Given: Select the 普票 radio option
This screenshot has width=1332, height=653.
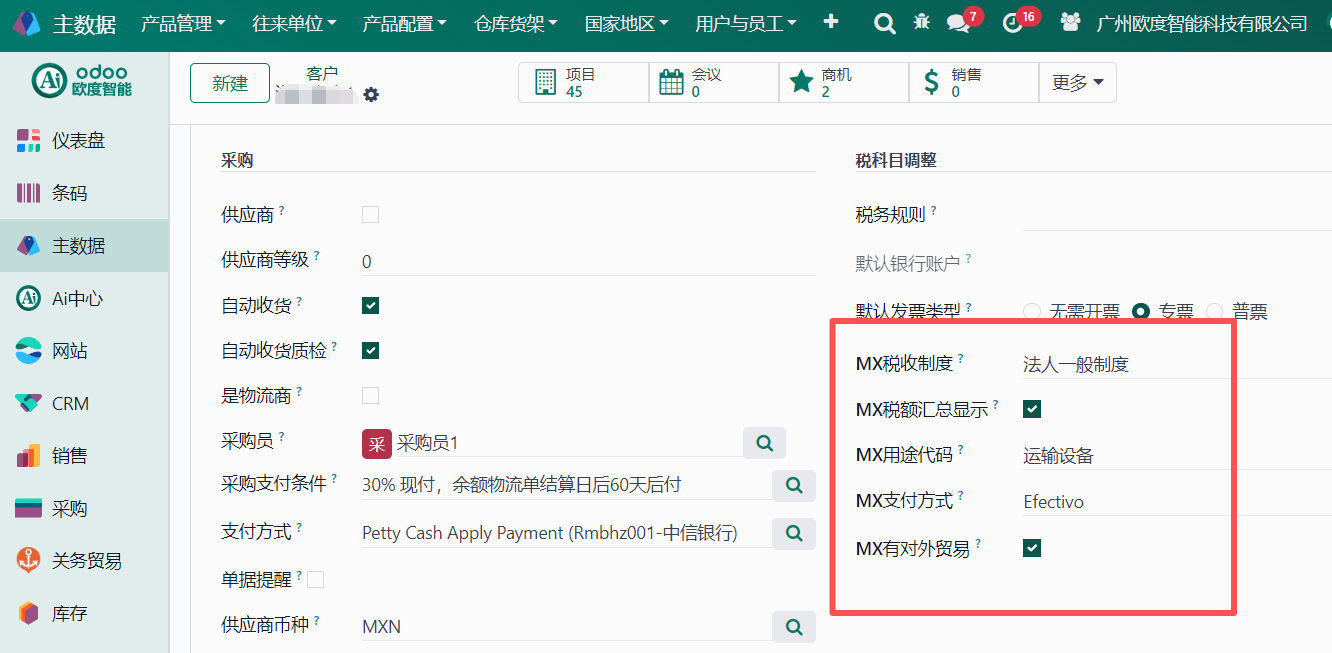Looking at the screenshot, I should coord(1215,311).
